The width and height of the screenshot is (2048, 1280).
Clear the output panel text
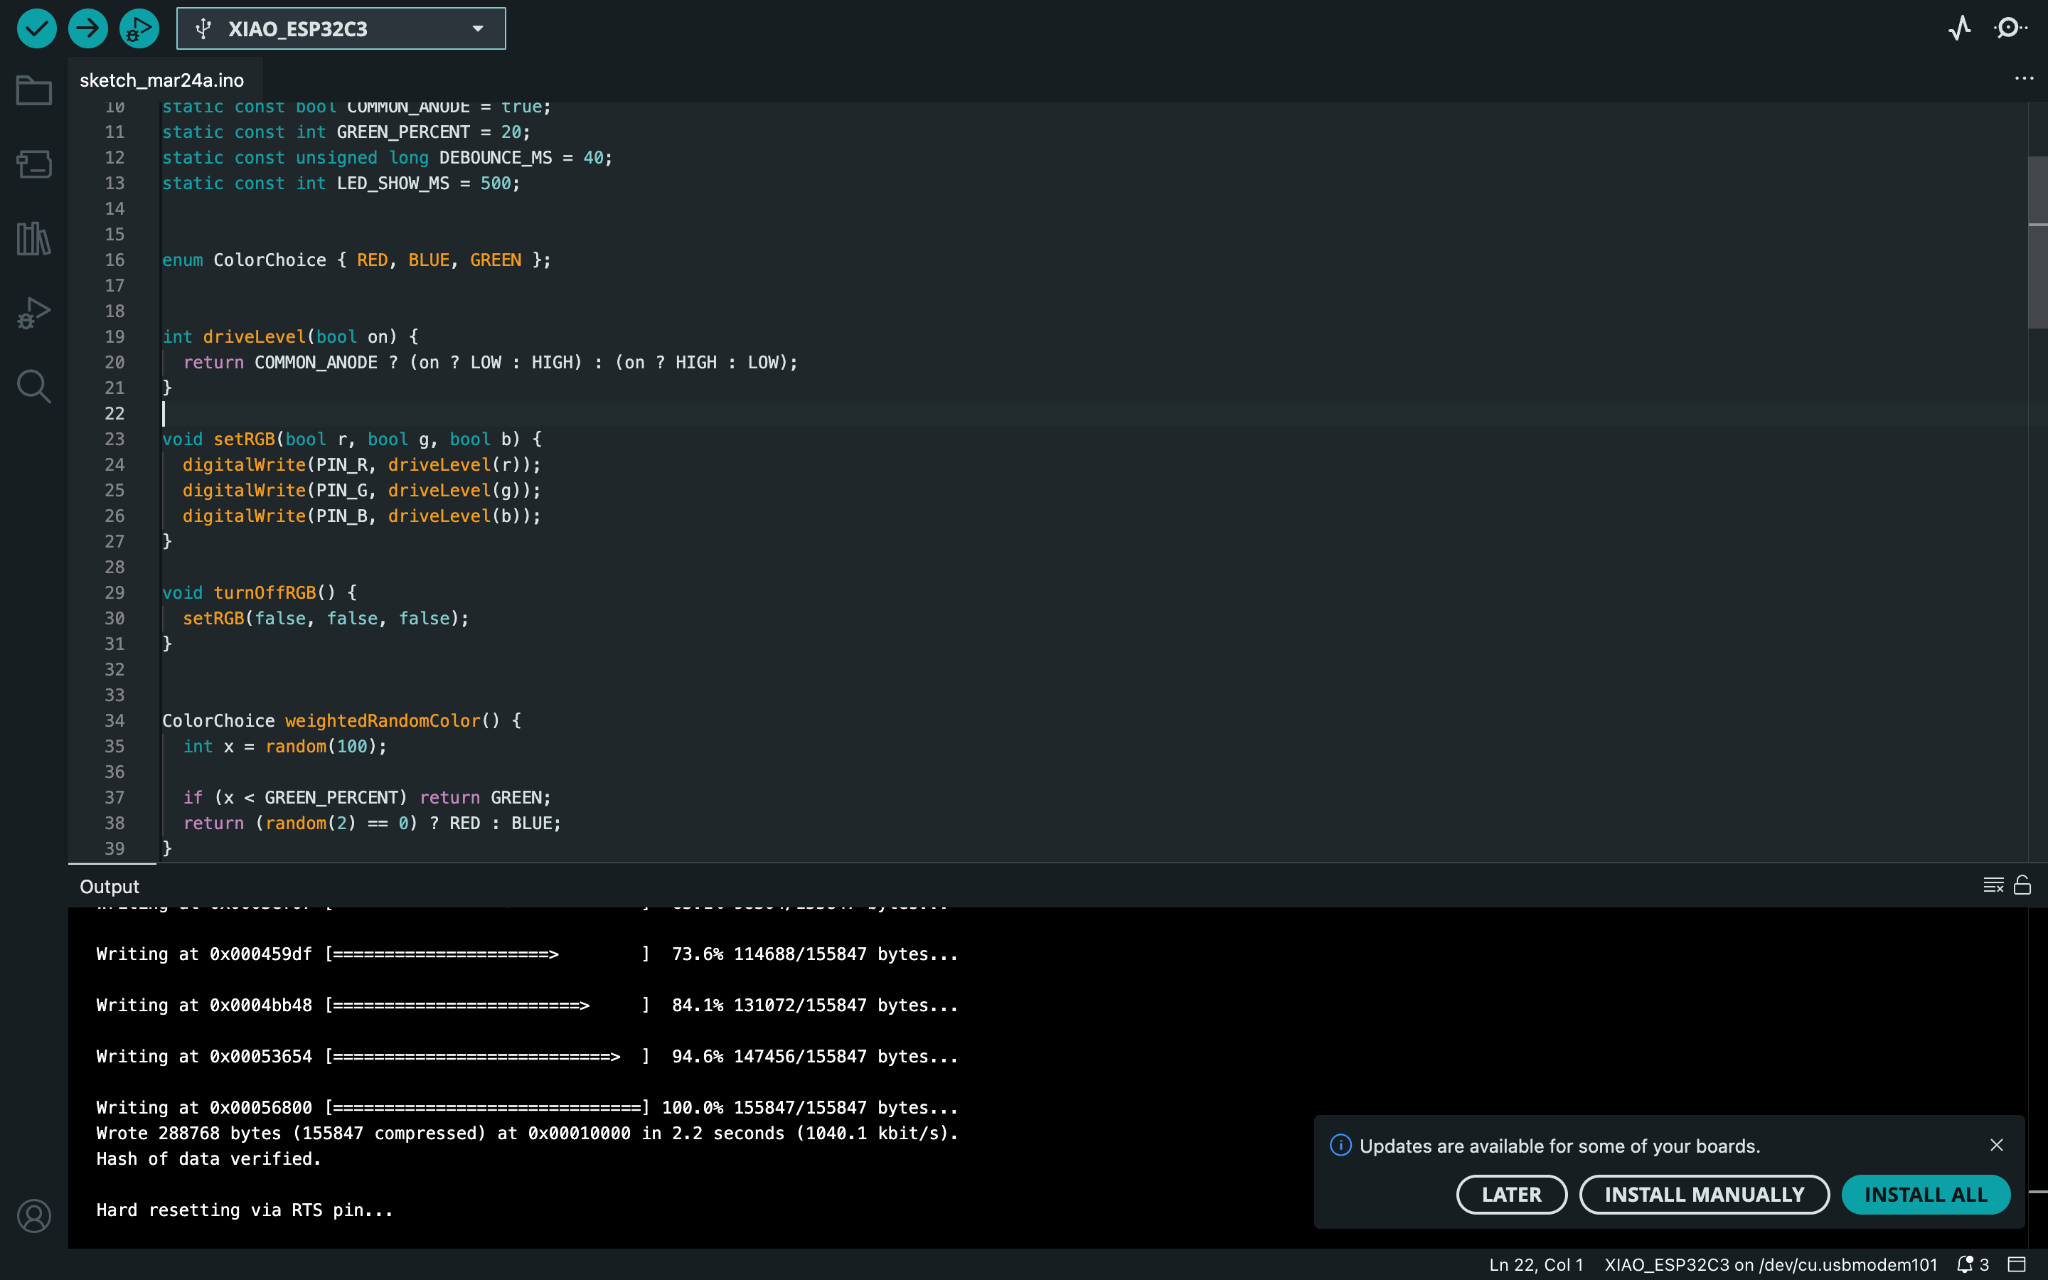click(1993, 885)
